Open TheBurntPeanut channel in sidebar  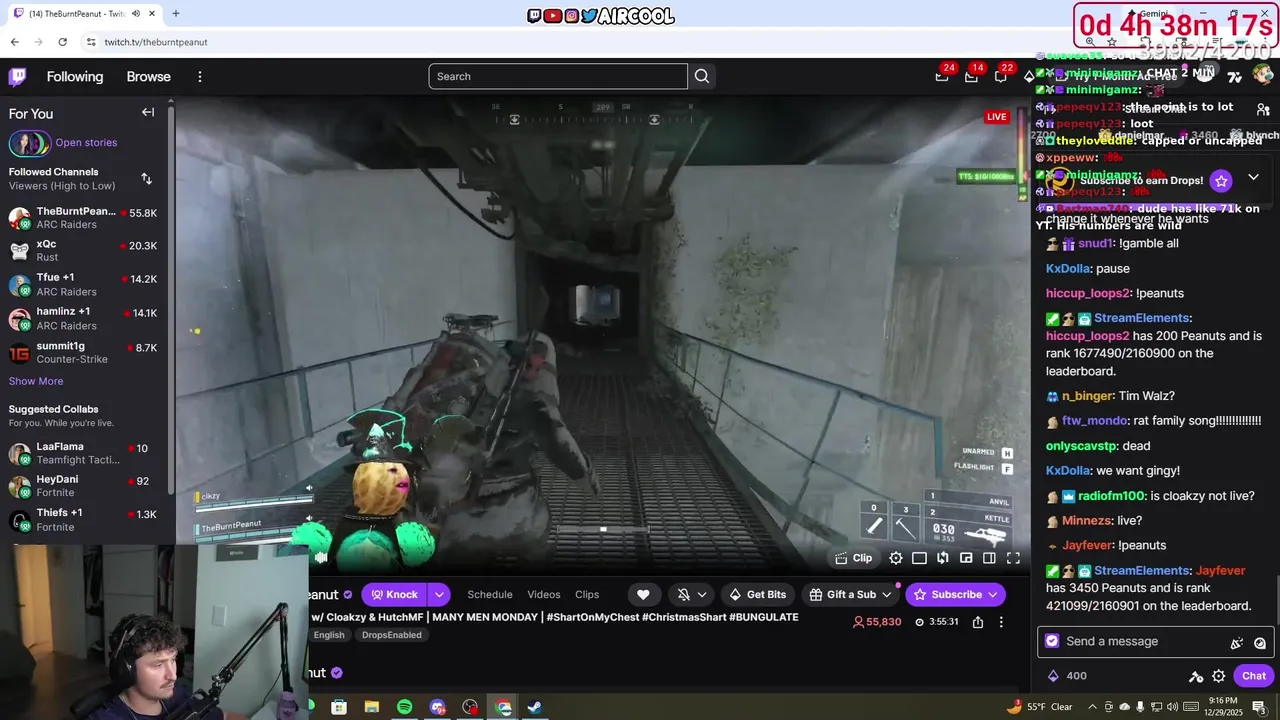coord(83,218)
